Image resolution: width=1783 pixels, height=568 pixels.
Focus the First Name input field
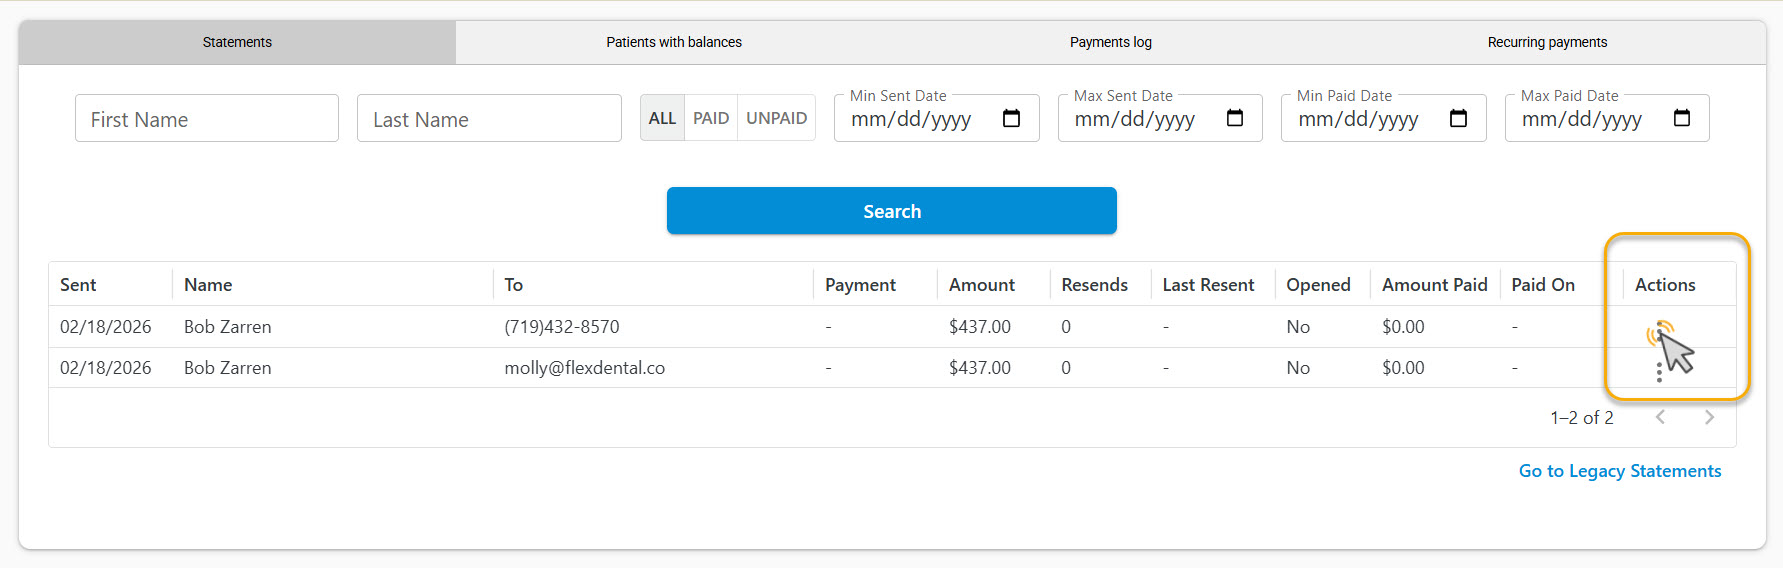tap(207, 118)
